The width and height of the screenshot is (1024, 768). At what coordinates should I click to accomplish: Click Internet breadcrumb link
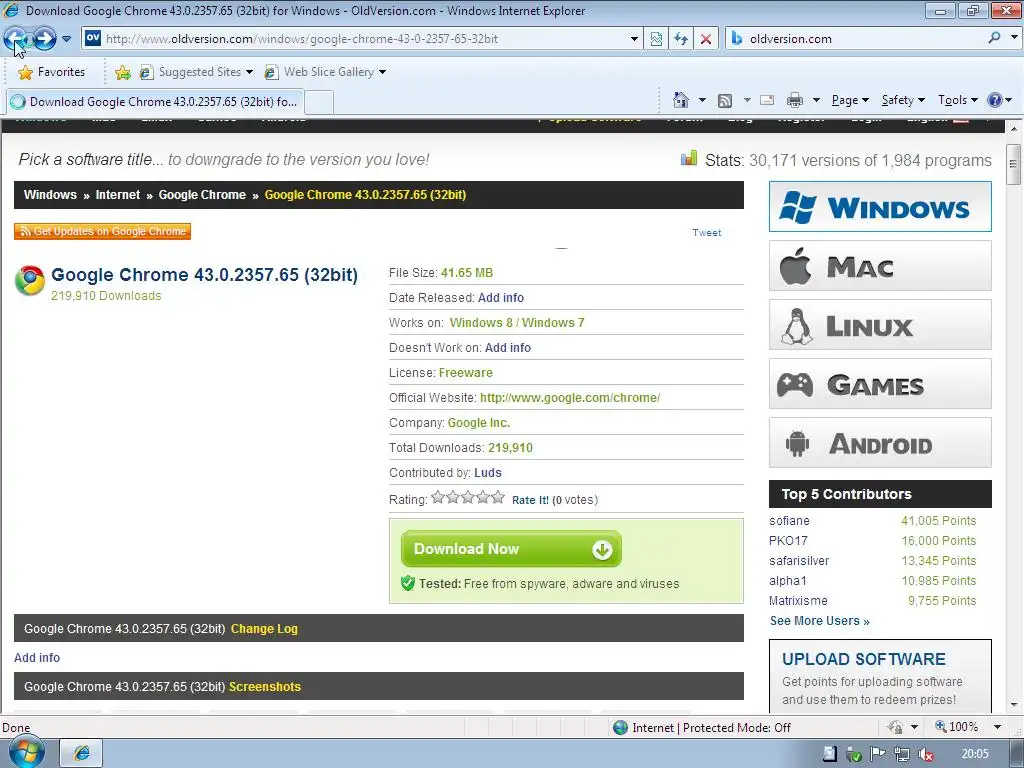[118, 195]
